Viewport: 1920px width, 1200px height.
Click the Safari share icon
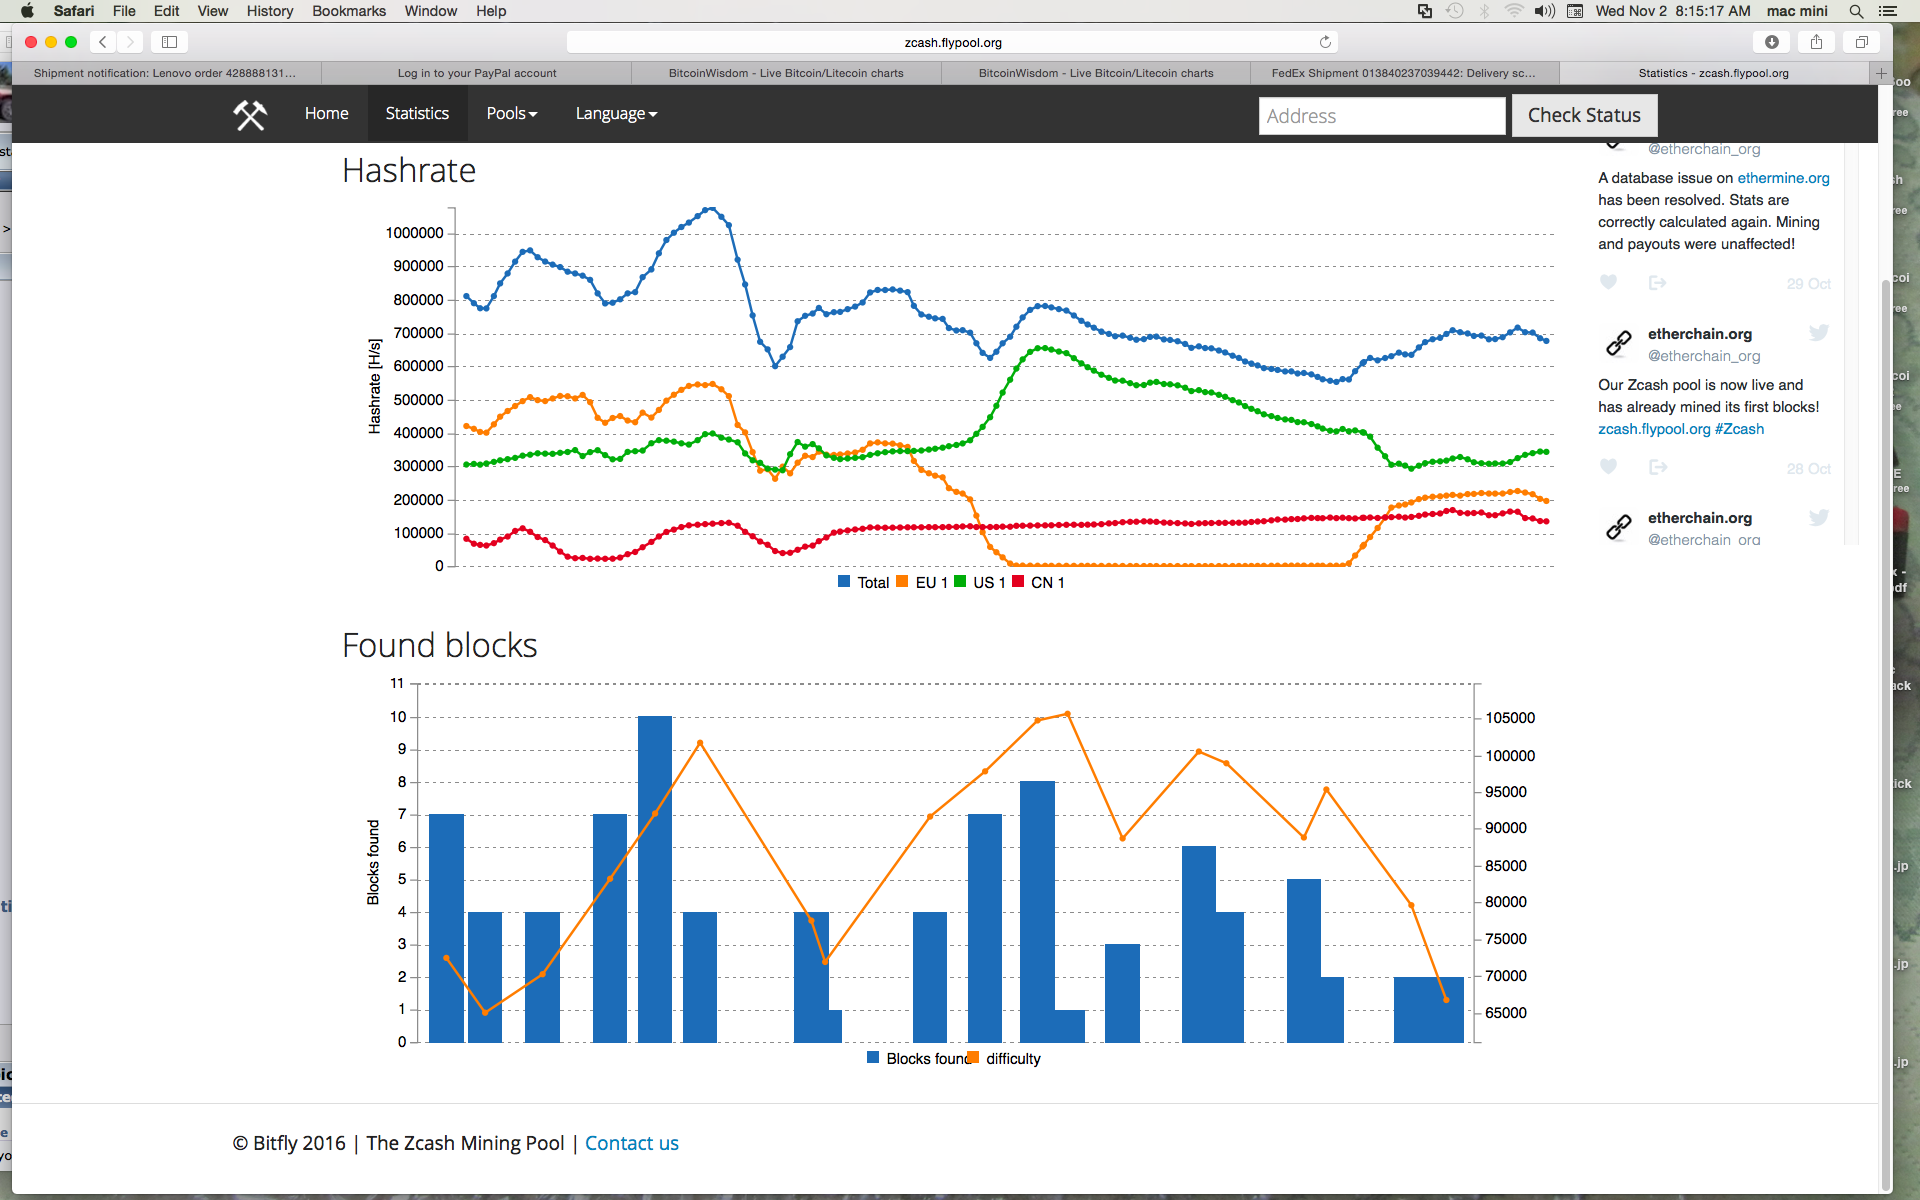1816,42
